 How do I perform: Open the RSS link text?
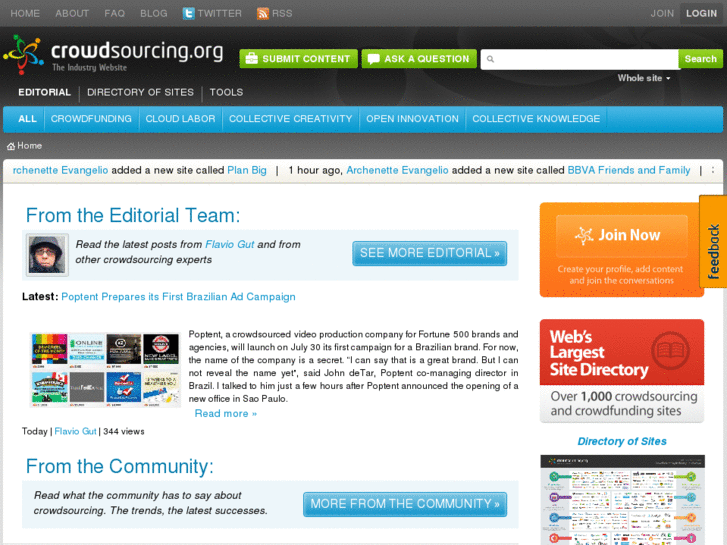click(282, 13)
